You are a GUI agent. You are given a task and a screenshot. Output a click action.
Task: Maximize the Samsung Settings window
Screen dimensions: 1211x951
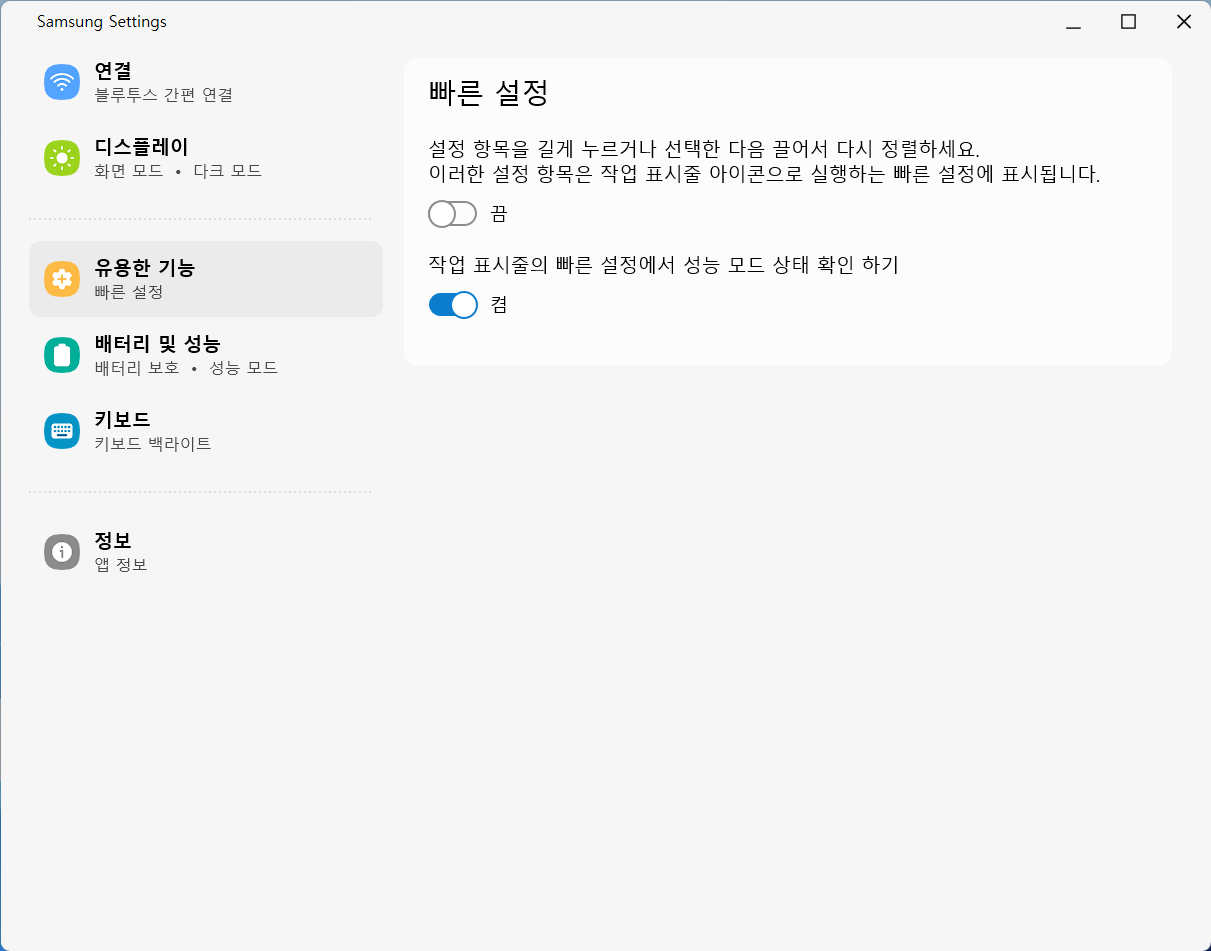pyautogui.click(x=1128, y=22)
